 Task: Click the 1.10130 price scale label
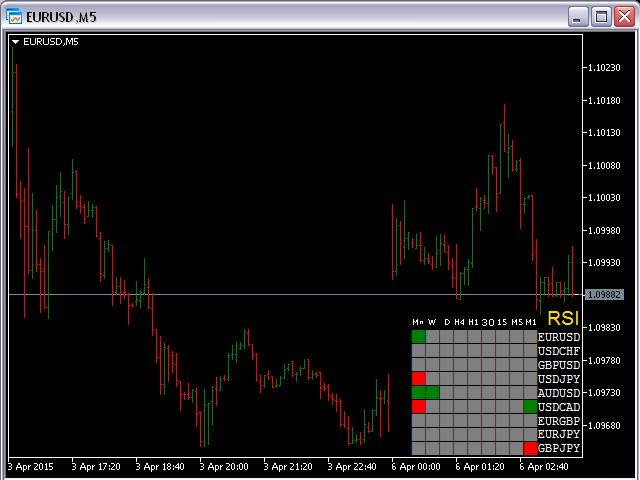604,133
